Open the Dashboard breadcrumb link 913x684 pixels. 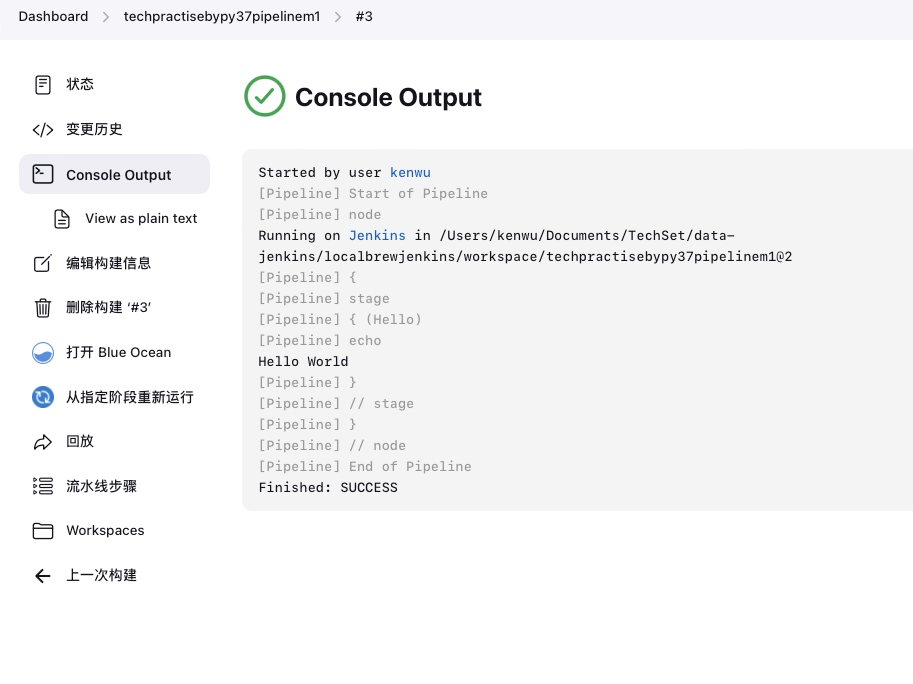pos(53,17)
